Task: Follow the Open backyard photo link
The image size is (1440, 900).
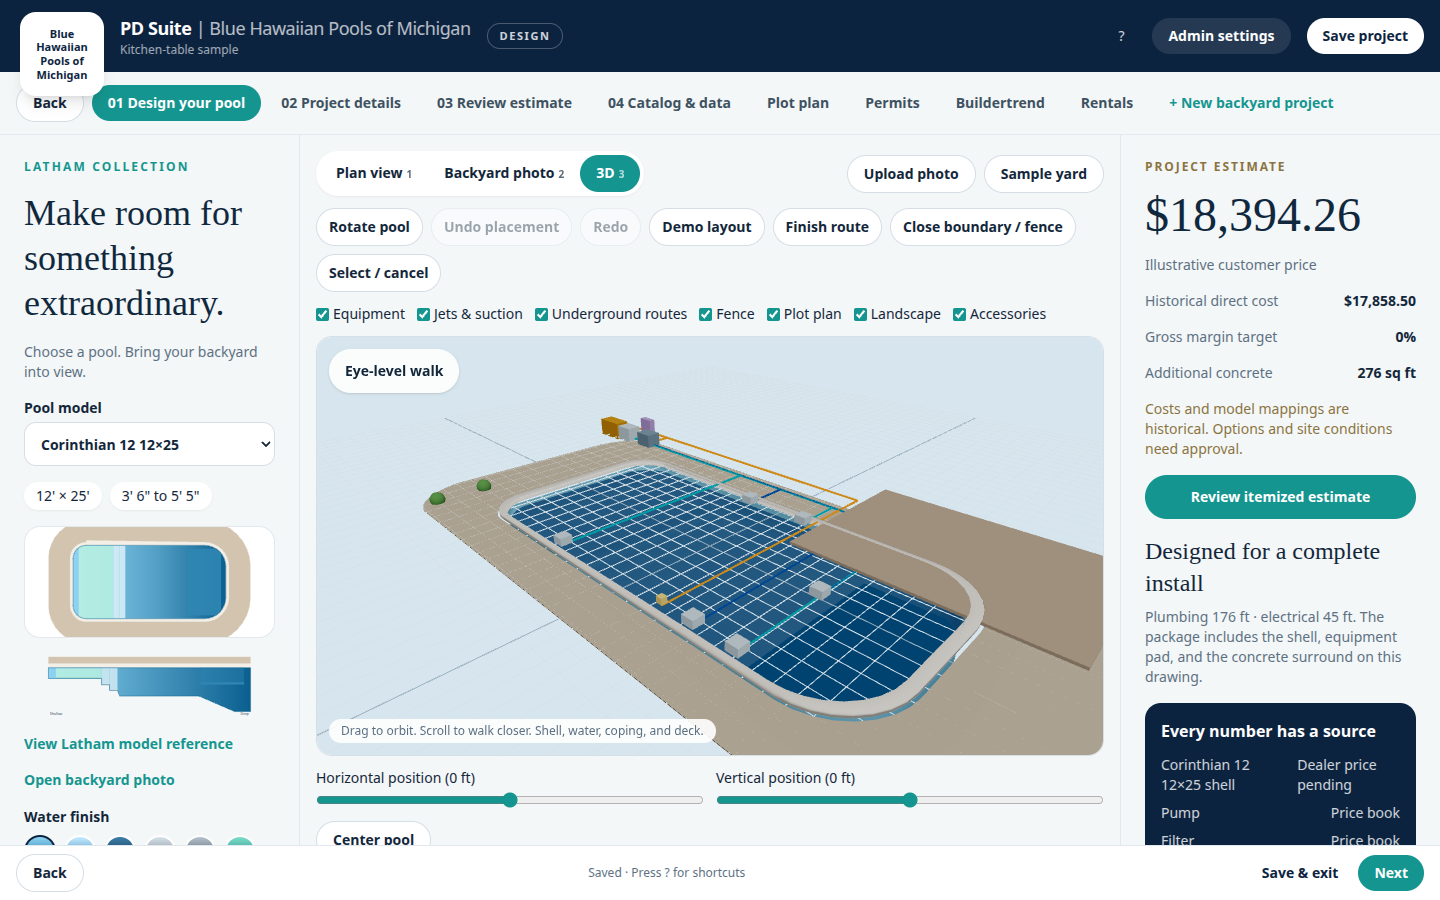Action: point(99,780)
